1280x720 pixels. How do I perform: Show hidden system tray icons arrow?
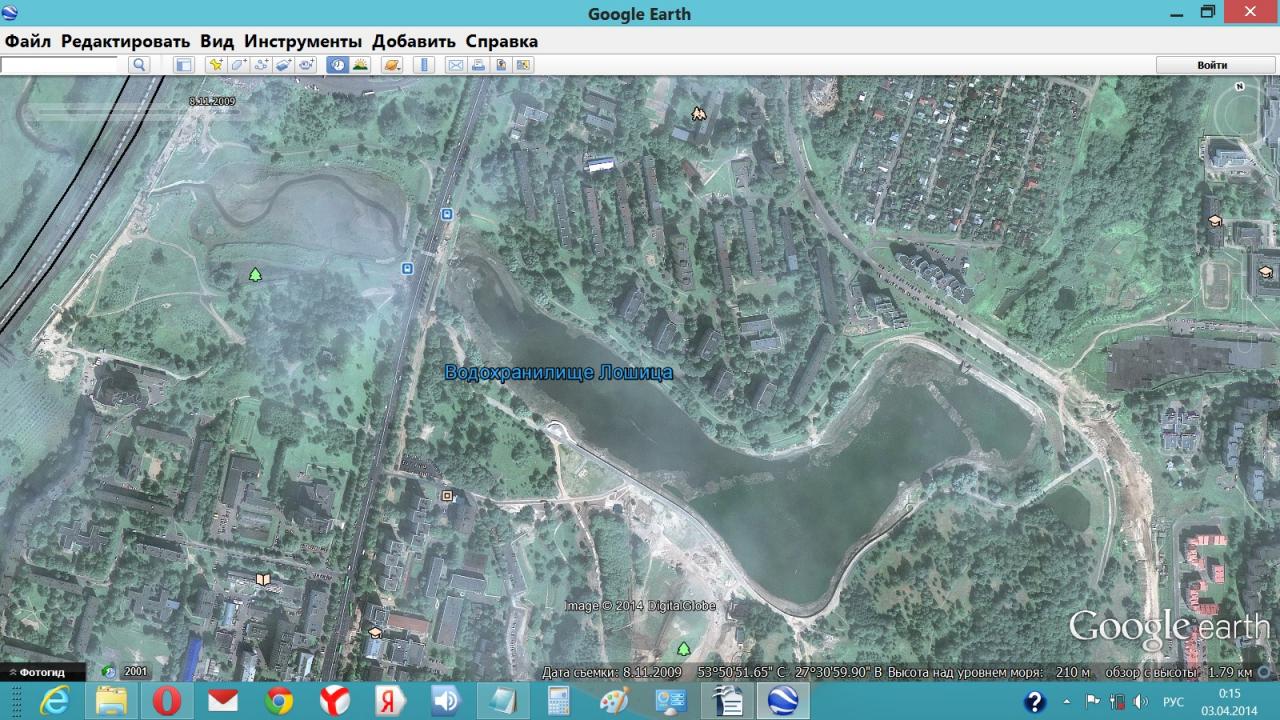tap(1066, 701)
